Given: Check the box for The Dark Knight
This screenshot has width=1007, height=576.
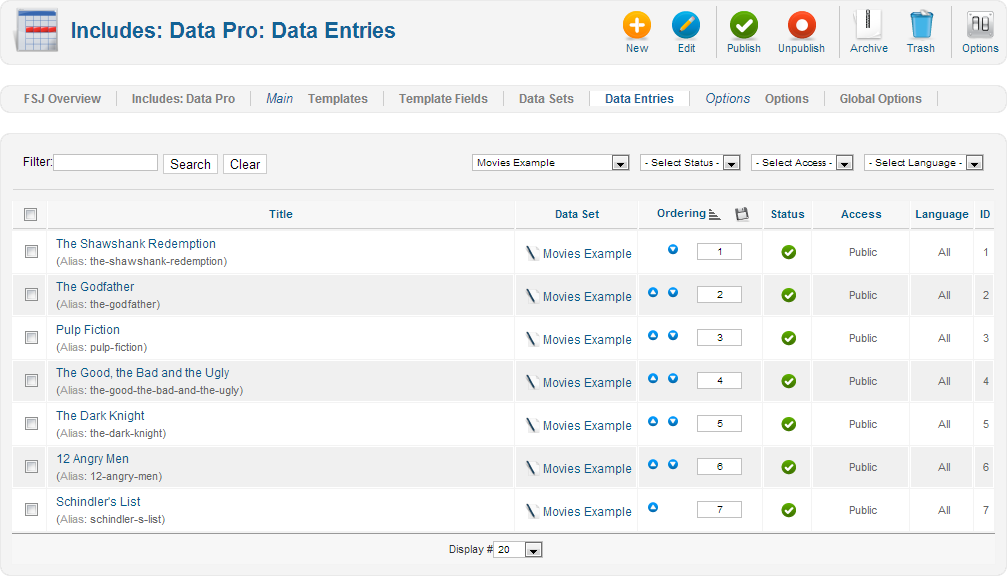Looking at the screenshot, I should (x=31, y=424).
